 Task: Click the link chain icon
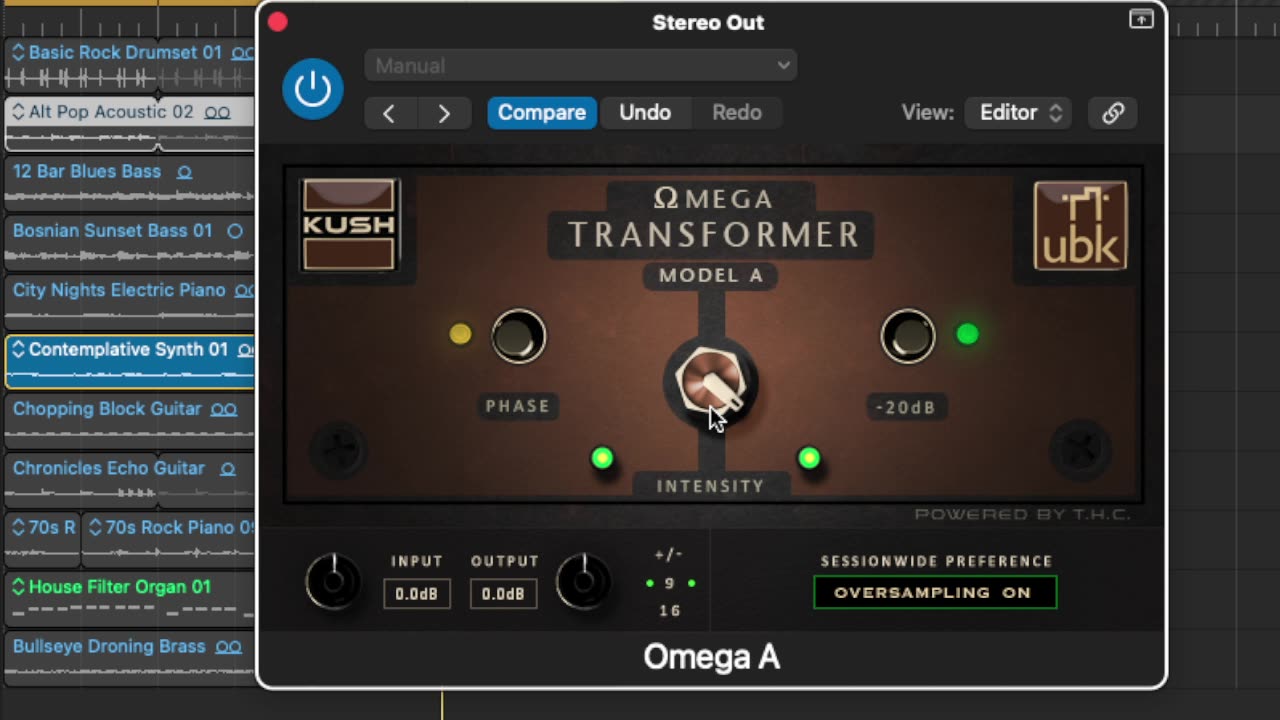1113,113
